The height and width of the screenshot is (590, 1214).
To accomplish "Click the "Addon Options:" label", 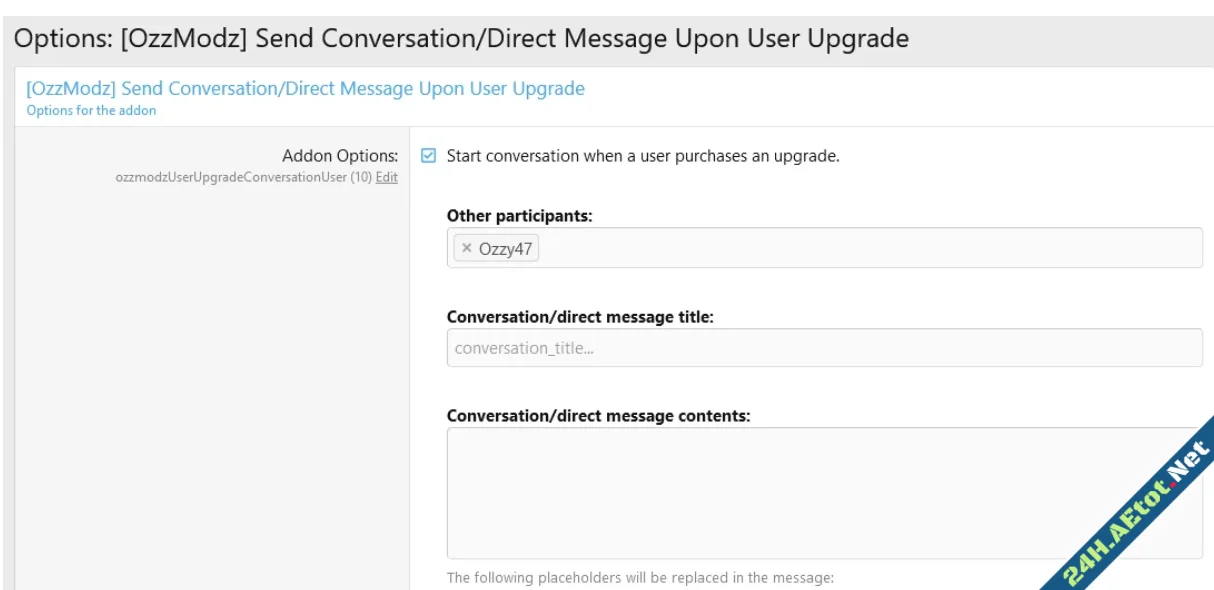I will pyautogui.click(x=340, y=156).
